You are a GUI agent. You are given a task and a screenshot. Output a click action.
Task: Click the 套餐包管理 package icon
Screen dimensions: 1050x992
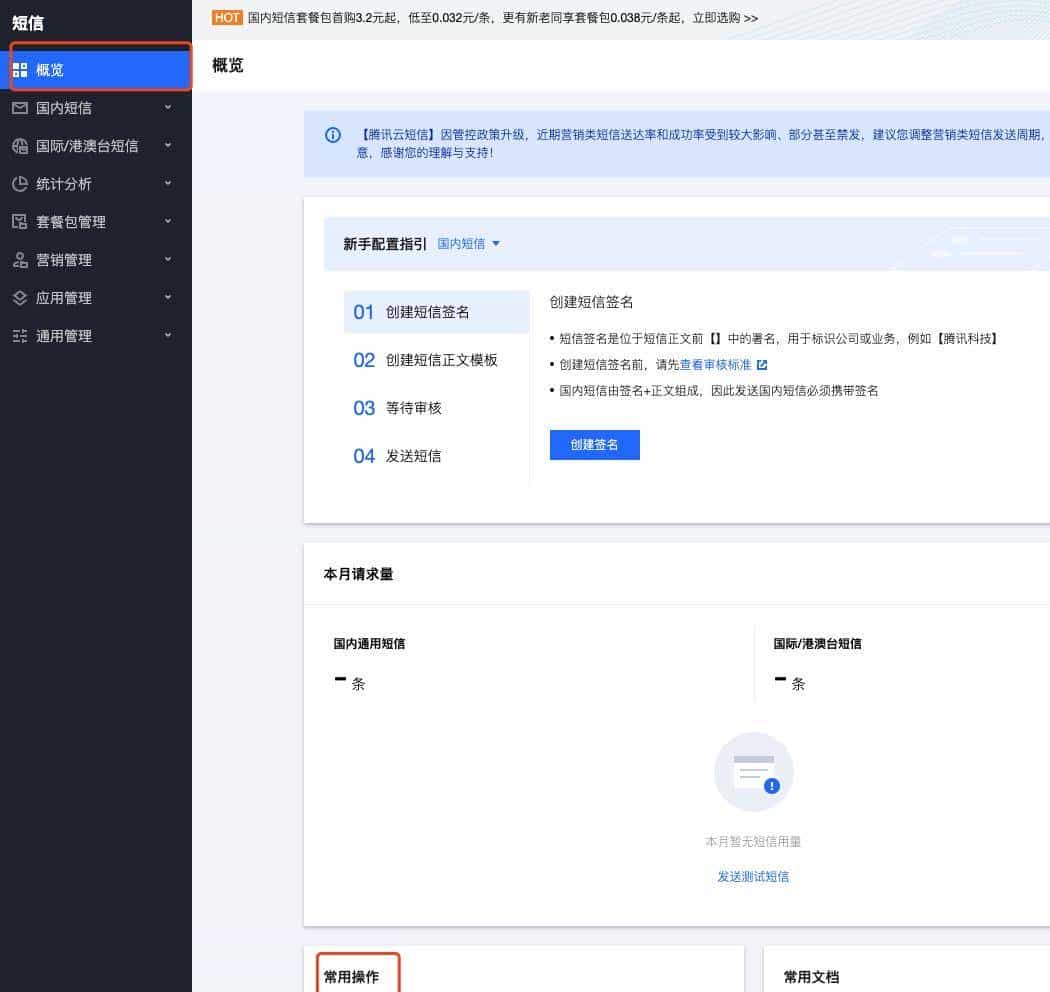coord(22,221)
